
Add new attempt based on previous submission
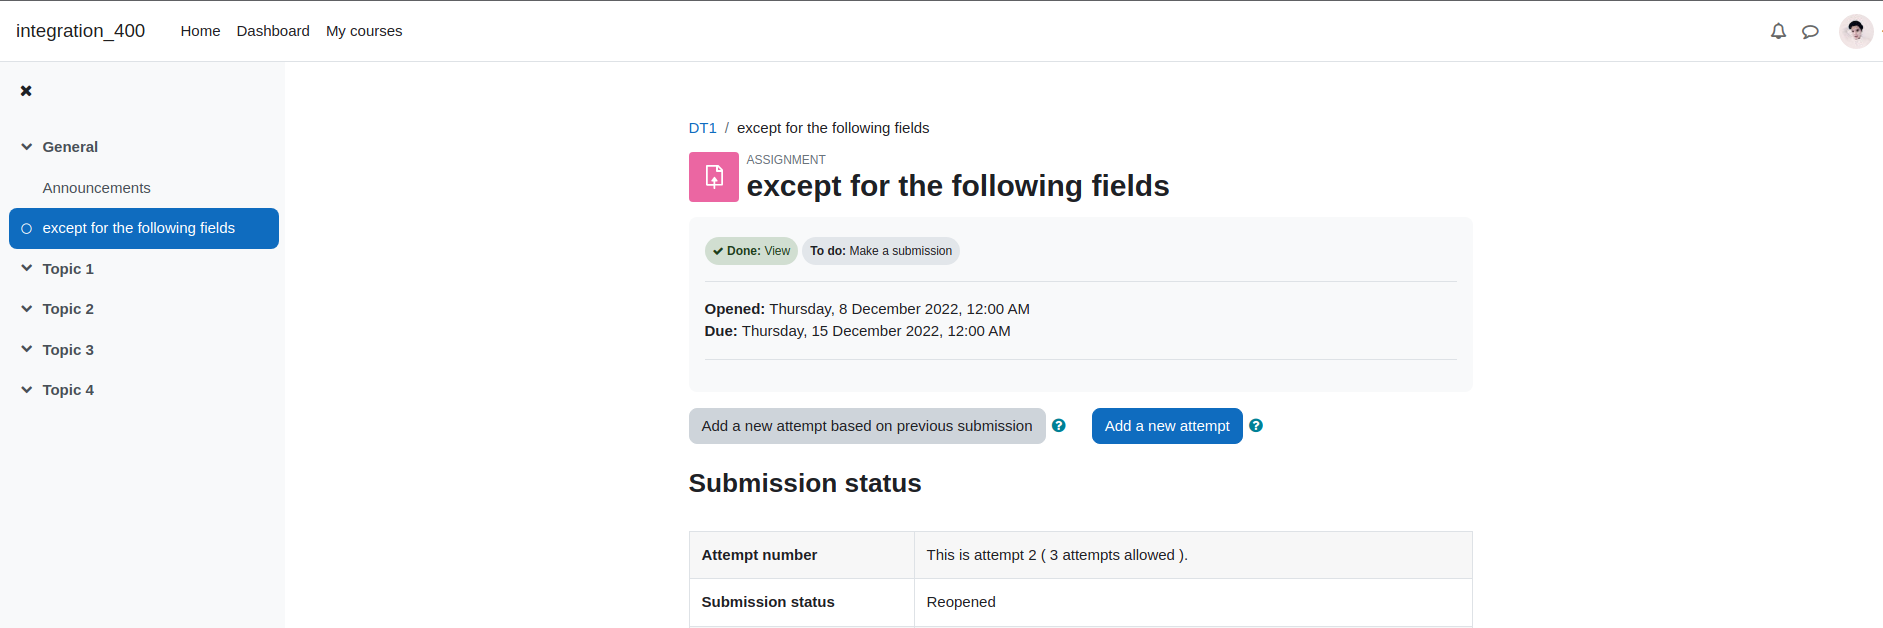point(867,426)
